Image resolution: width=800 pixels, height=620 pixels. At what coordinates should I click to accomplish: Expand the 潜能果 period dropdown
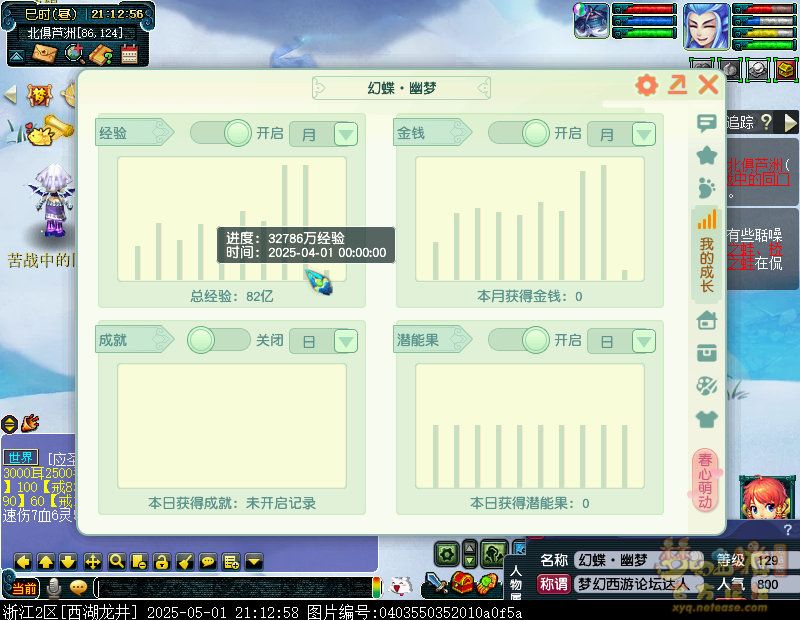point(644,341)
